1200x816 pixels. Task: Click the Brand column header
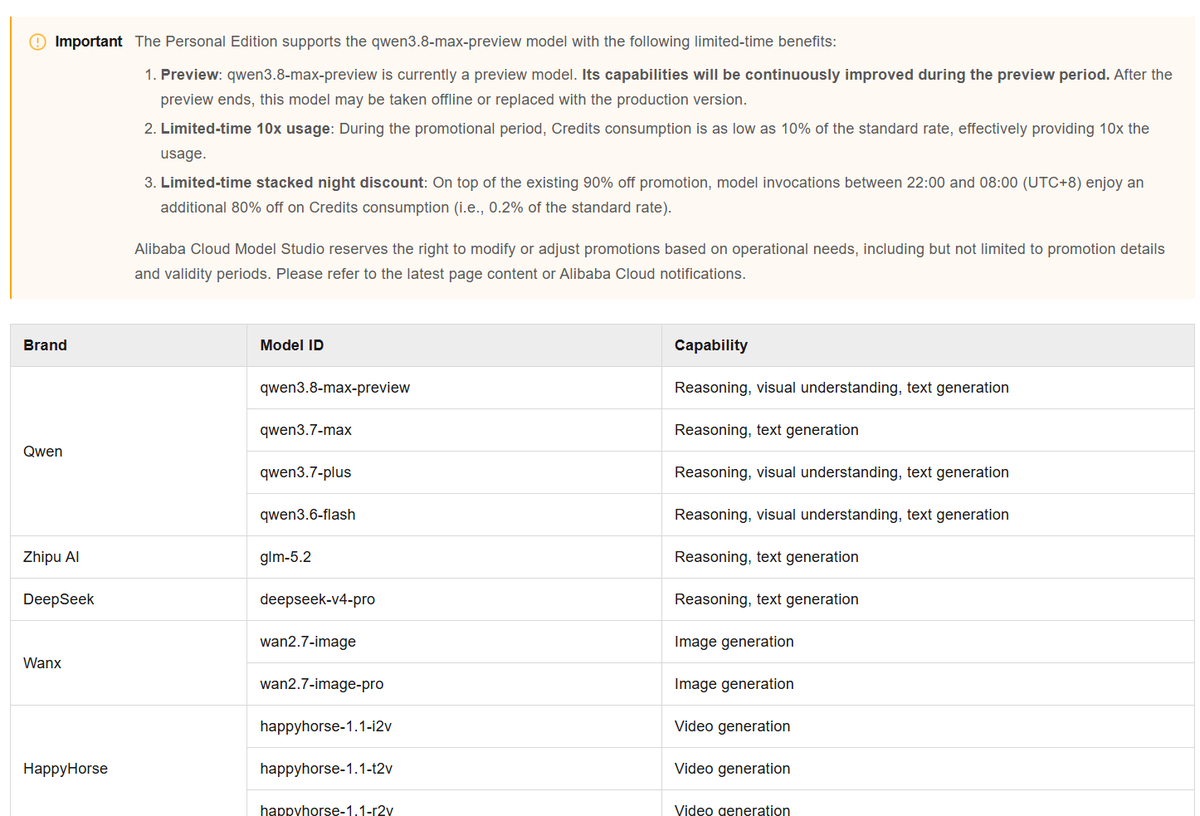click(128, 345)
